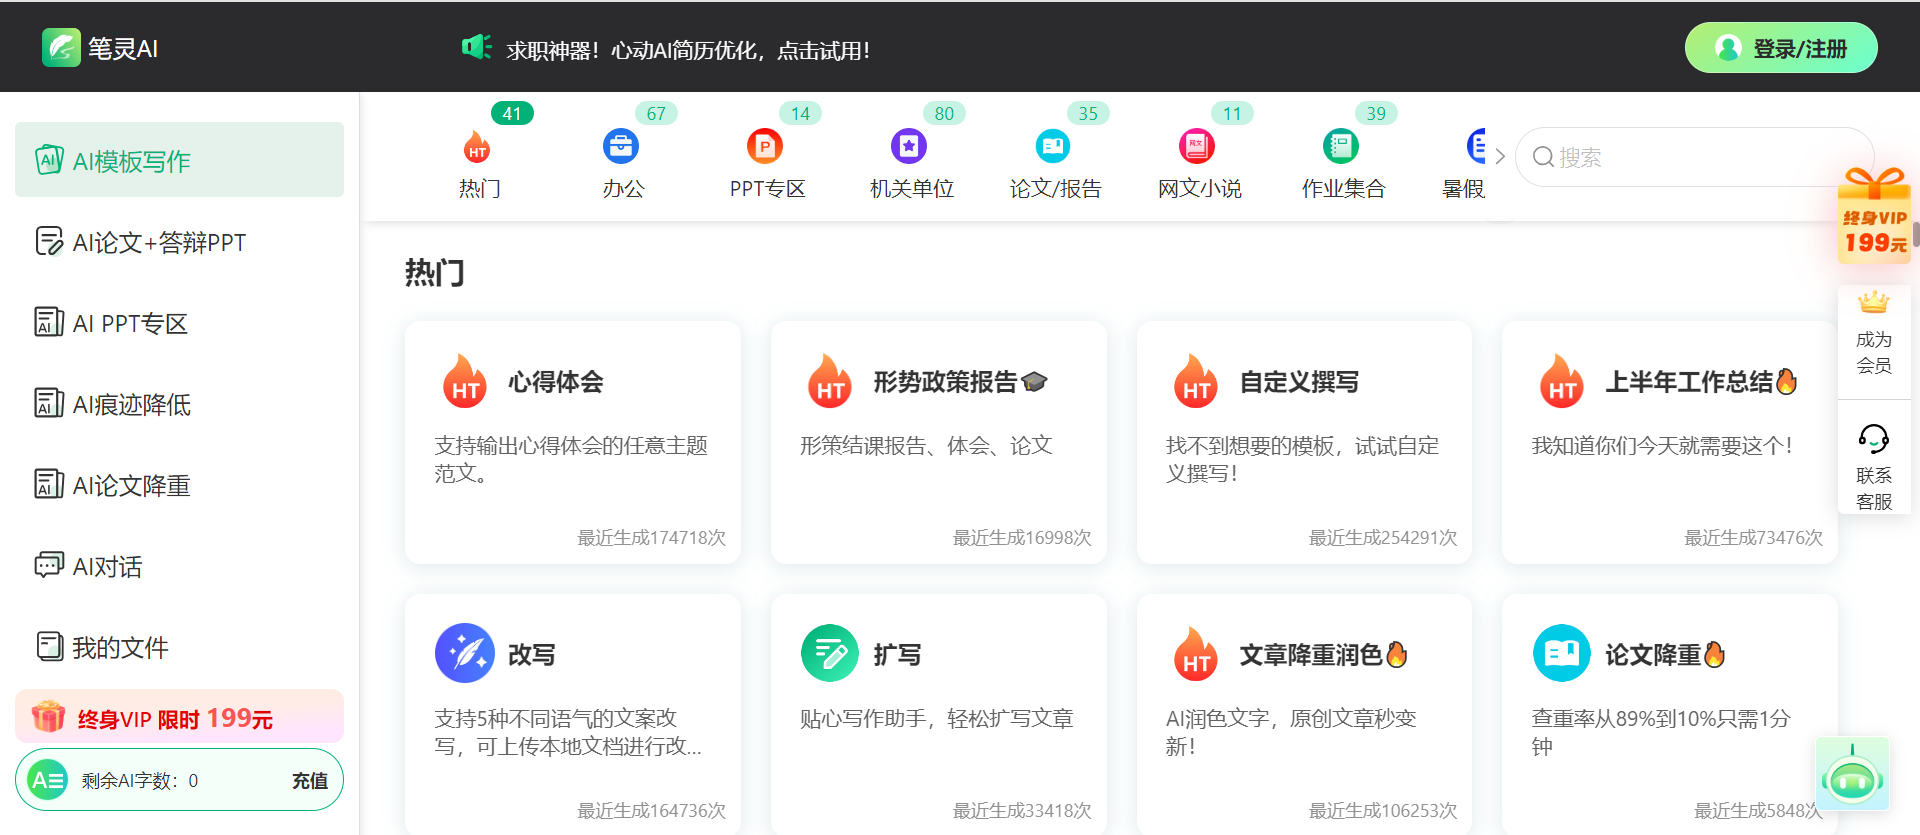Open the 形势政策报告 template card
The width and height of the screenshot is (1920, 835).
pyautogui.click(x=939, y=442)
